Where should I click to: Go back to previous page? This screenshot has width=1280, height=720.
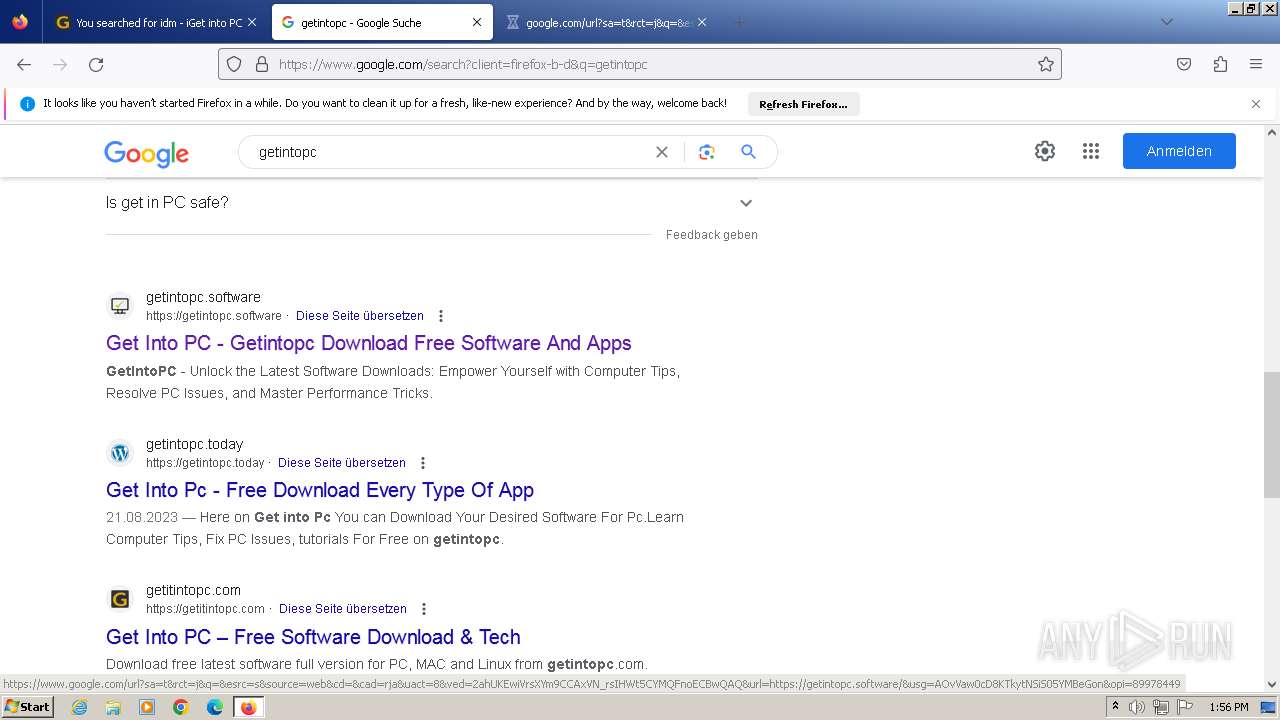(24, 64)
